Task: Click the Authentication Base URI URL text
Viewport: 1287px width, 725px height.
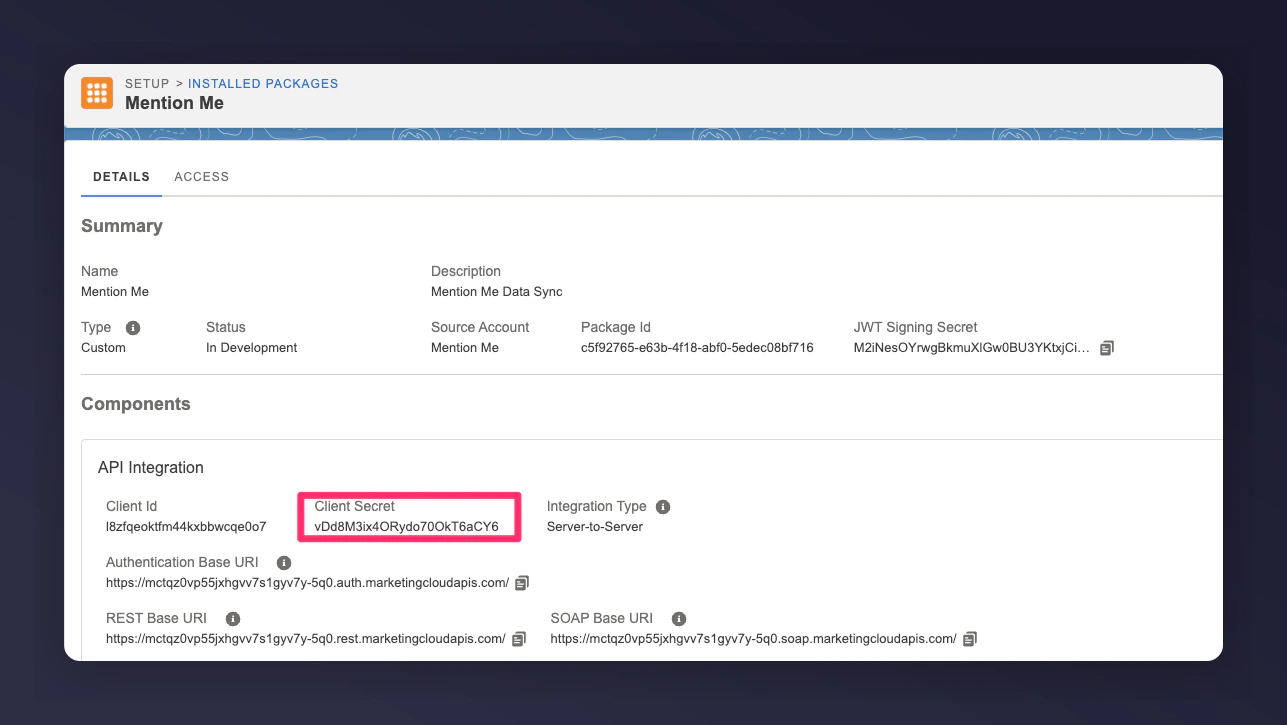Action: tap(308, 582)
